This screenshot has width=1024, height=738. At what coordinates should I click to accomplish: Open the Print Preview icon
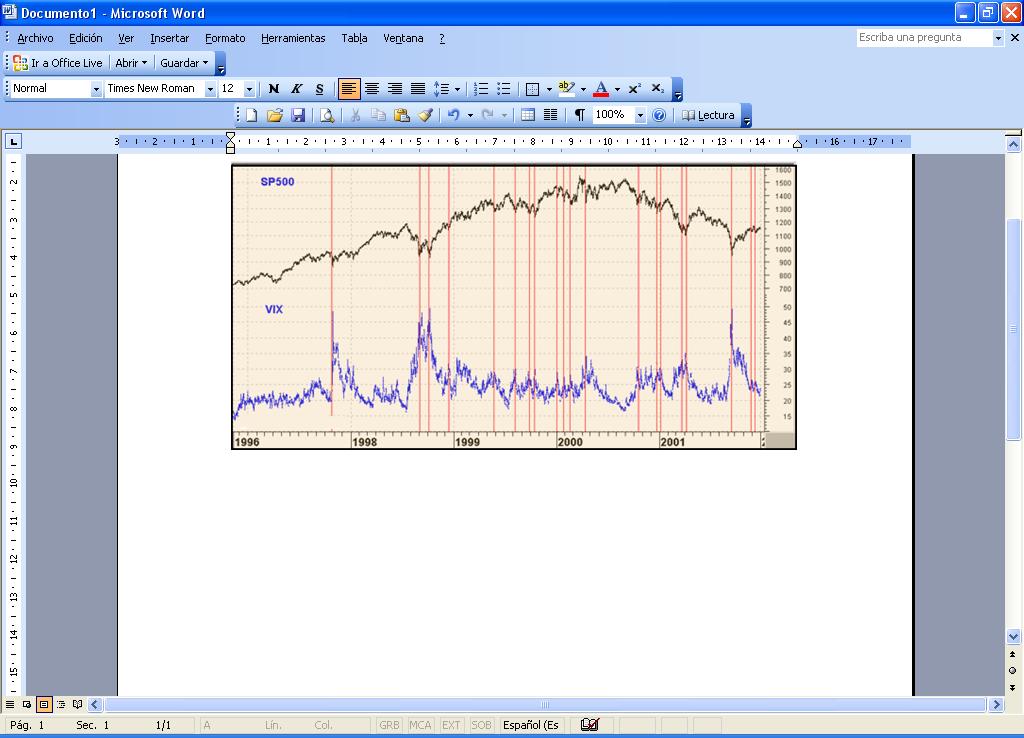[326, 115]
